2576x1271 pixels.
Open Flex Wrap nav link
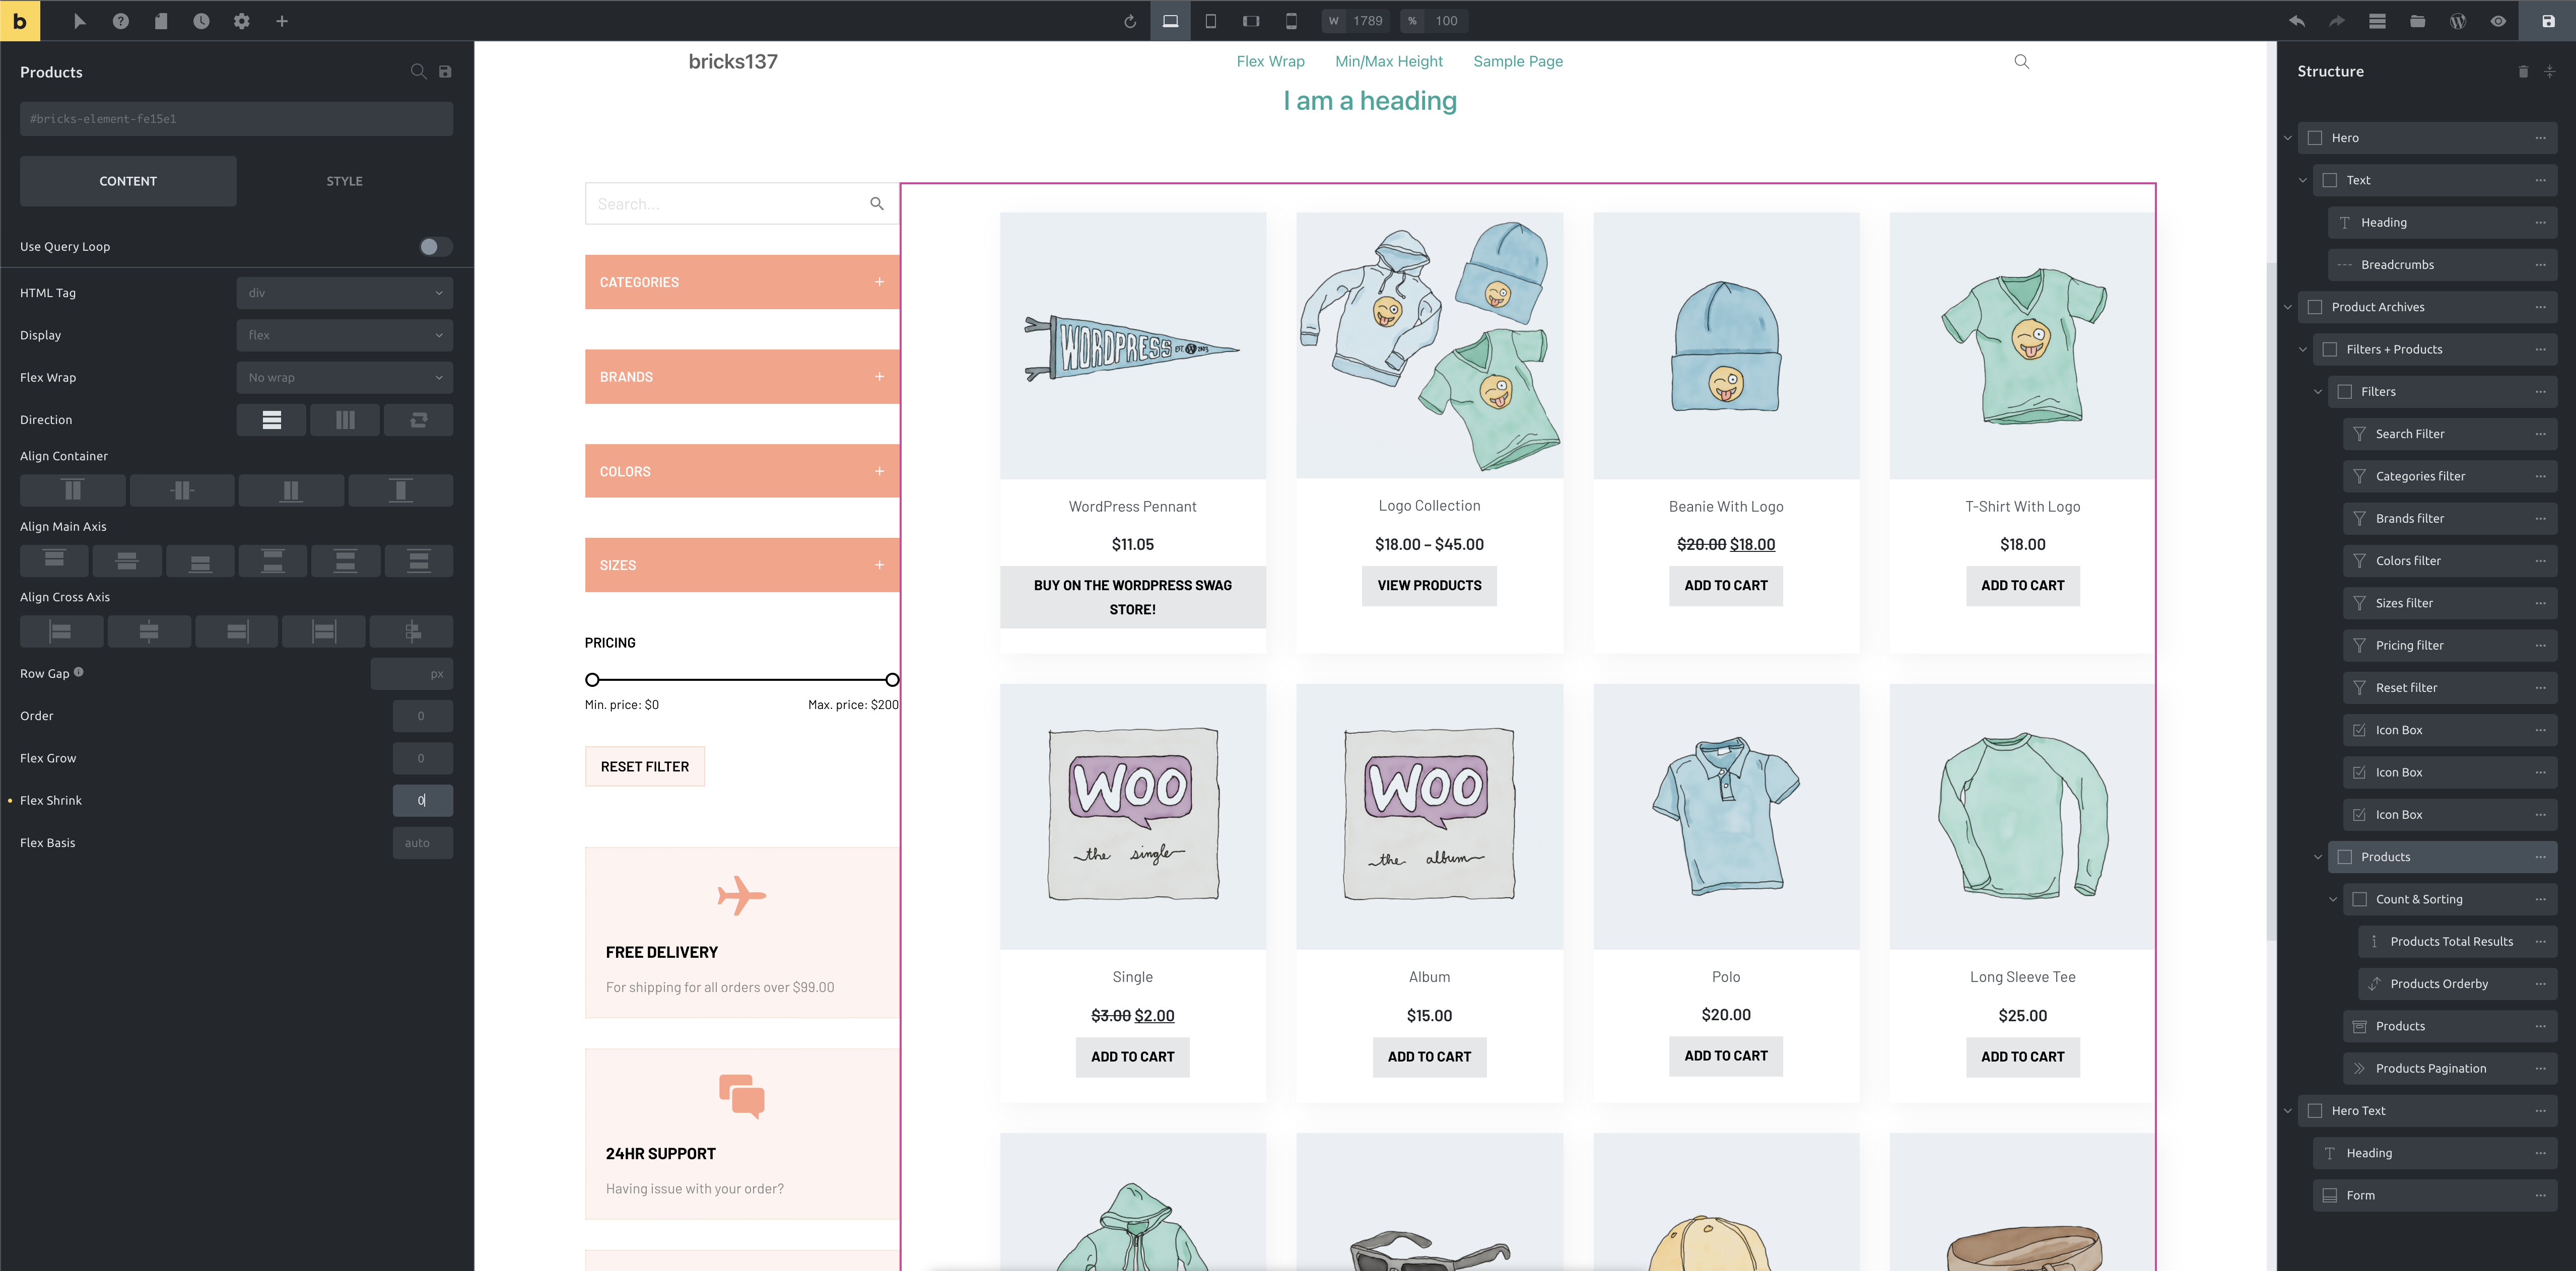point(1270,61)
